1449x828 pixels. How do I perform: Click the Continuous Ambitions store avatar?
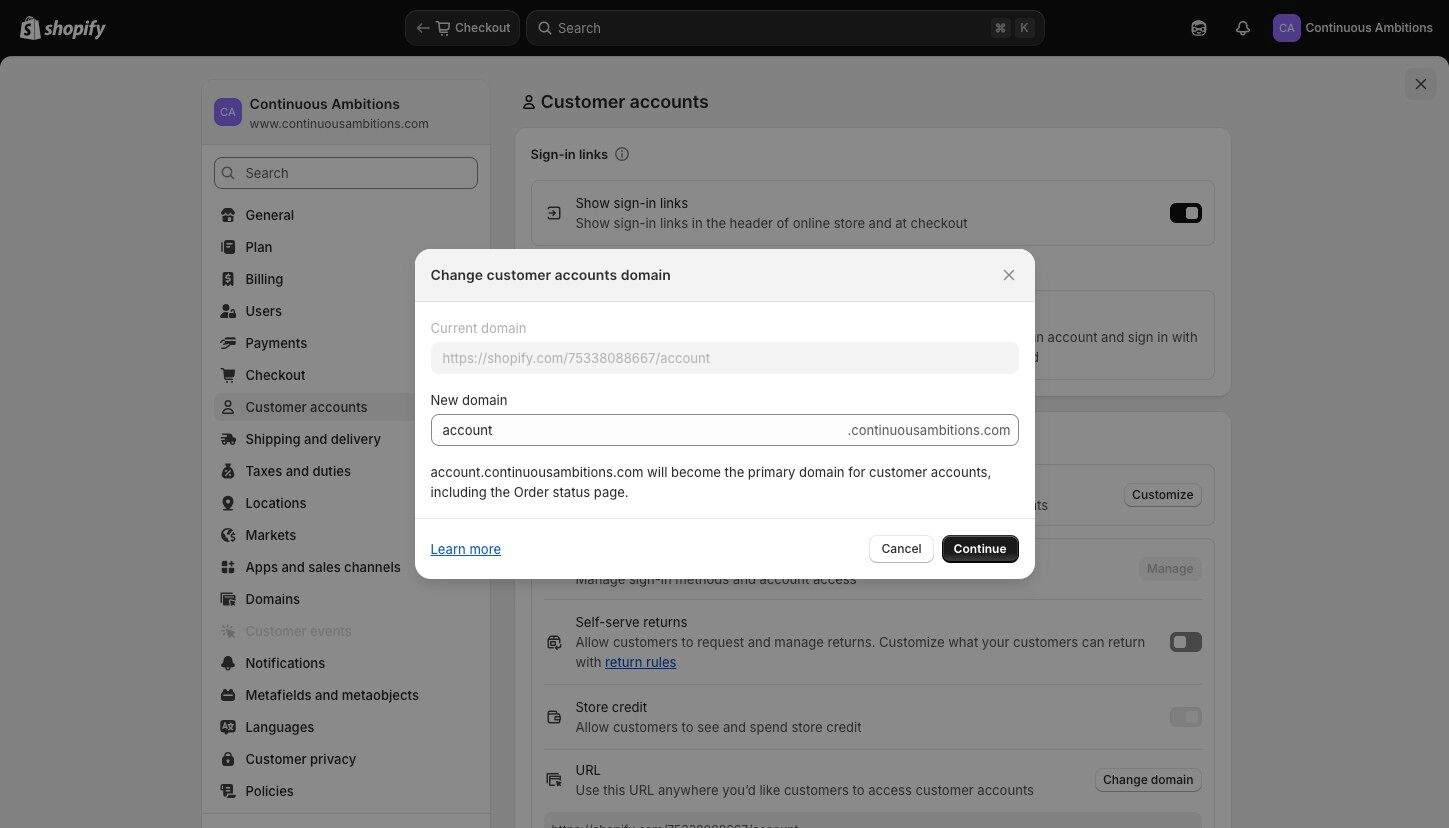[228, 112]
